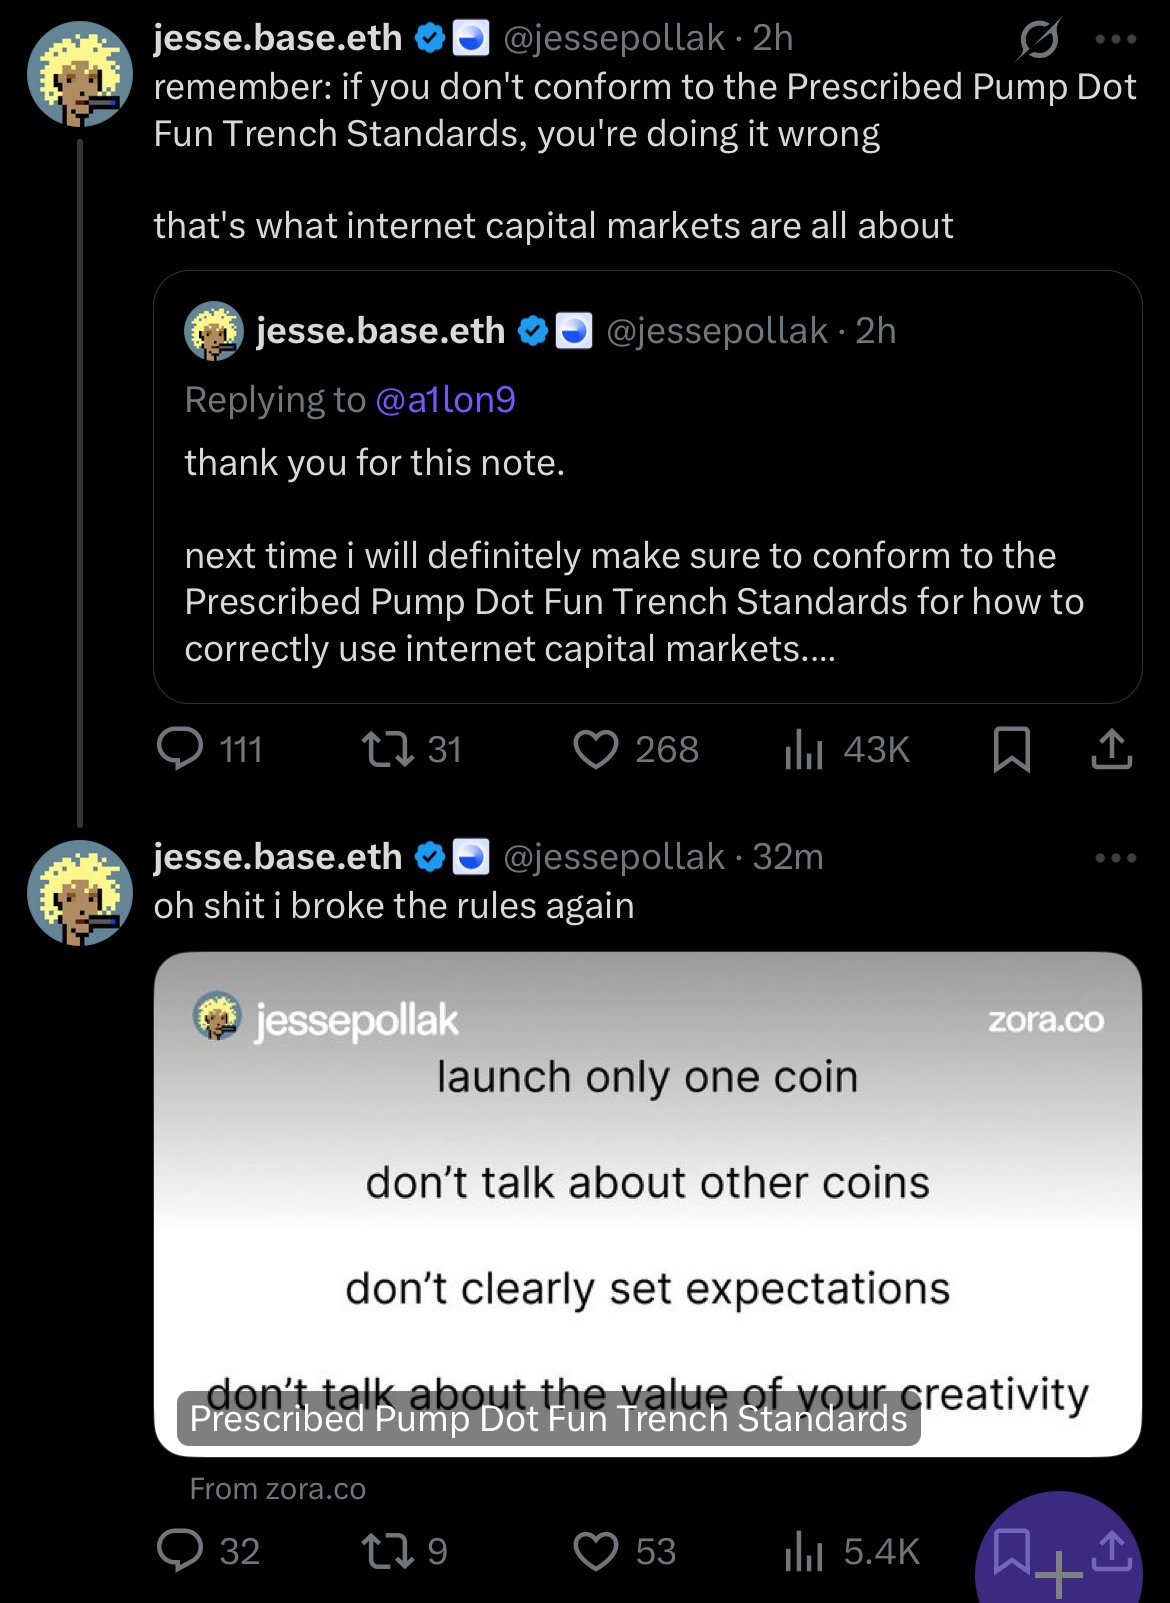Image resolution: width=1170 pixels, height=1603 pixels.
Task: Repost the first tweet with 31 reposts
Action: point(388,749)
